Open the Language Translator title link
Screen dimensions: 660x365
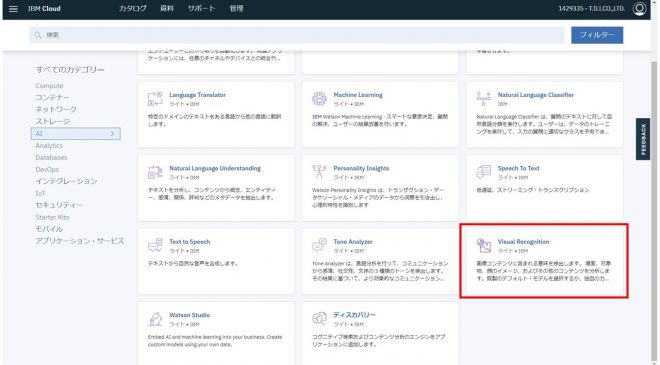pyautogui.click(x=197, y=95)
